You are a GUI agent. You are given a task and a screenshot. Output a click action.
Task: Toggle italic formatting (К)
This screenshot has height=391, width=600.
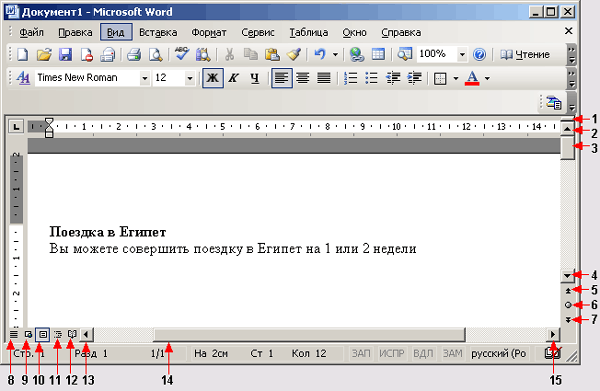[x=234, y=78]
